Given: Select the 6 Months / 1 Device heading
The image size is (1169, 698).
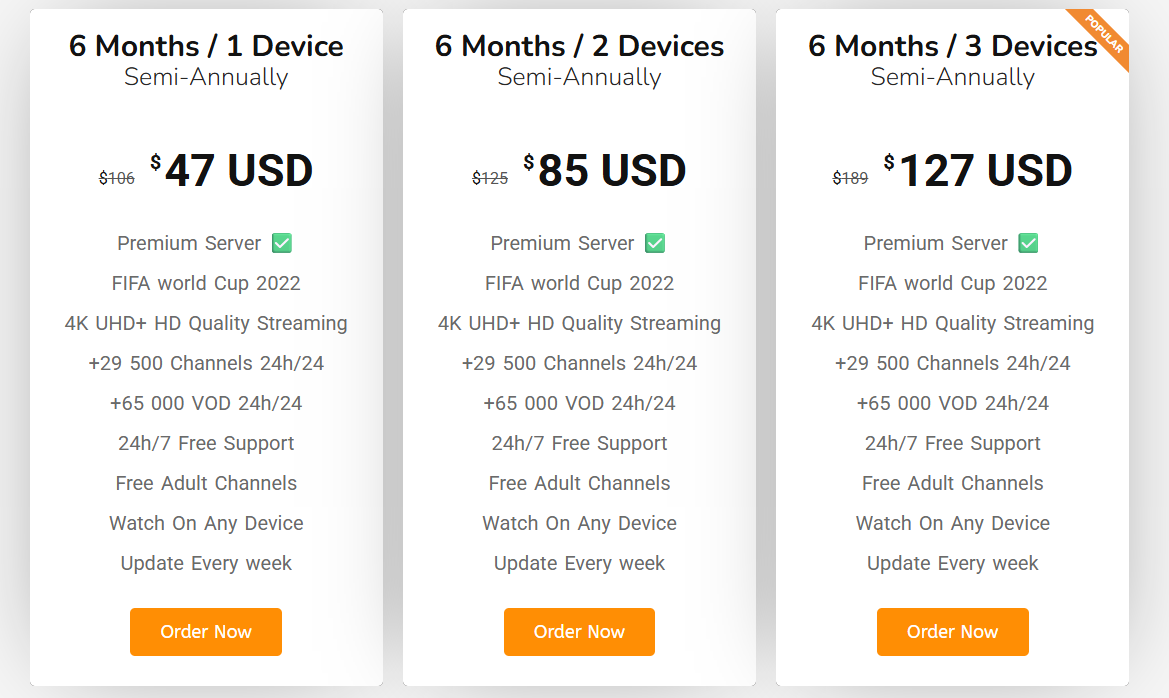Looking at the screenshot, I should click(205, 46).
